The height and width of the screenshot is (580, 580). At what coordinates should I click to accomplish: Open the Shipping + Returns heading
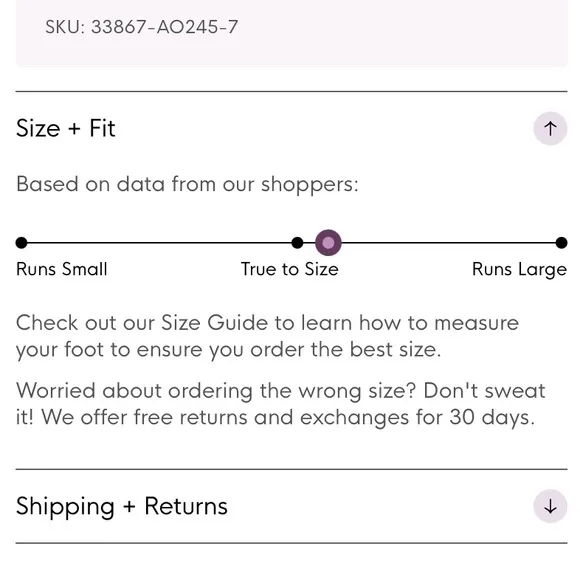coord(122,506)
